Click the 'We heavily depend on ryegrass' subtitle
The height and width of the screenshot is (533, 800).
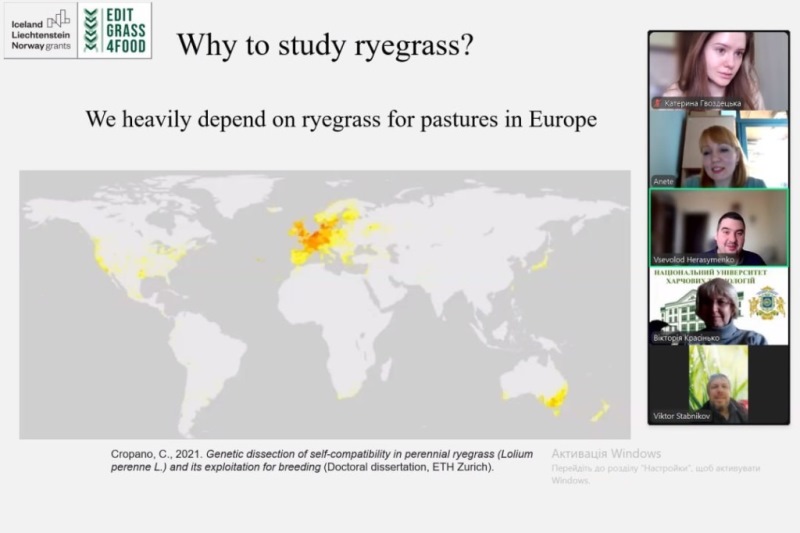[x=341, y=119]
